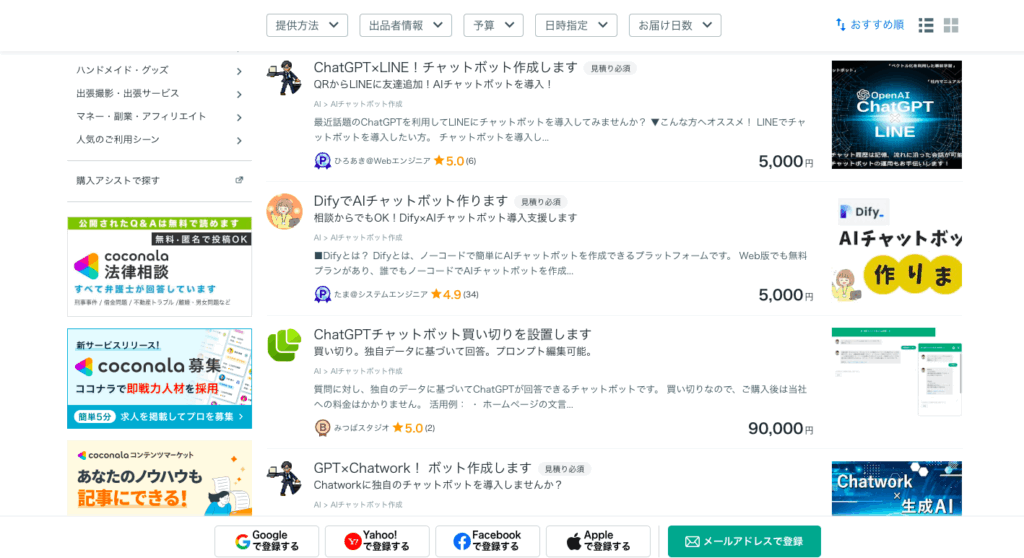Open seller avatar for ChatGPT×LINE listing
This screenshot has width=1024, height=558.
click(x=284, y=78)
